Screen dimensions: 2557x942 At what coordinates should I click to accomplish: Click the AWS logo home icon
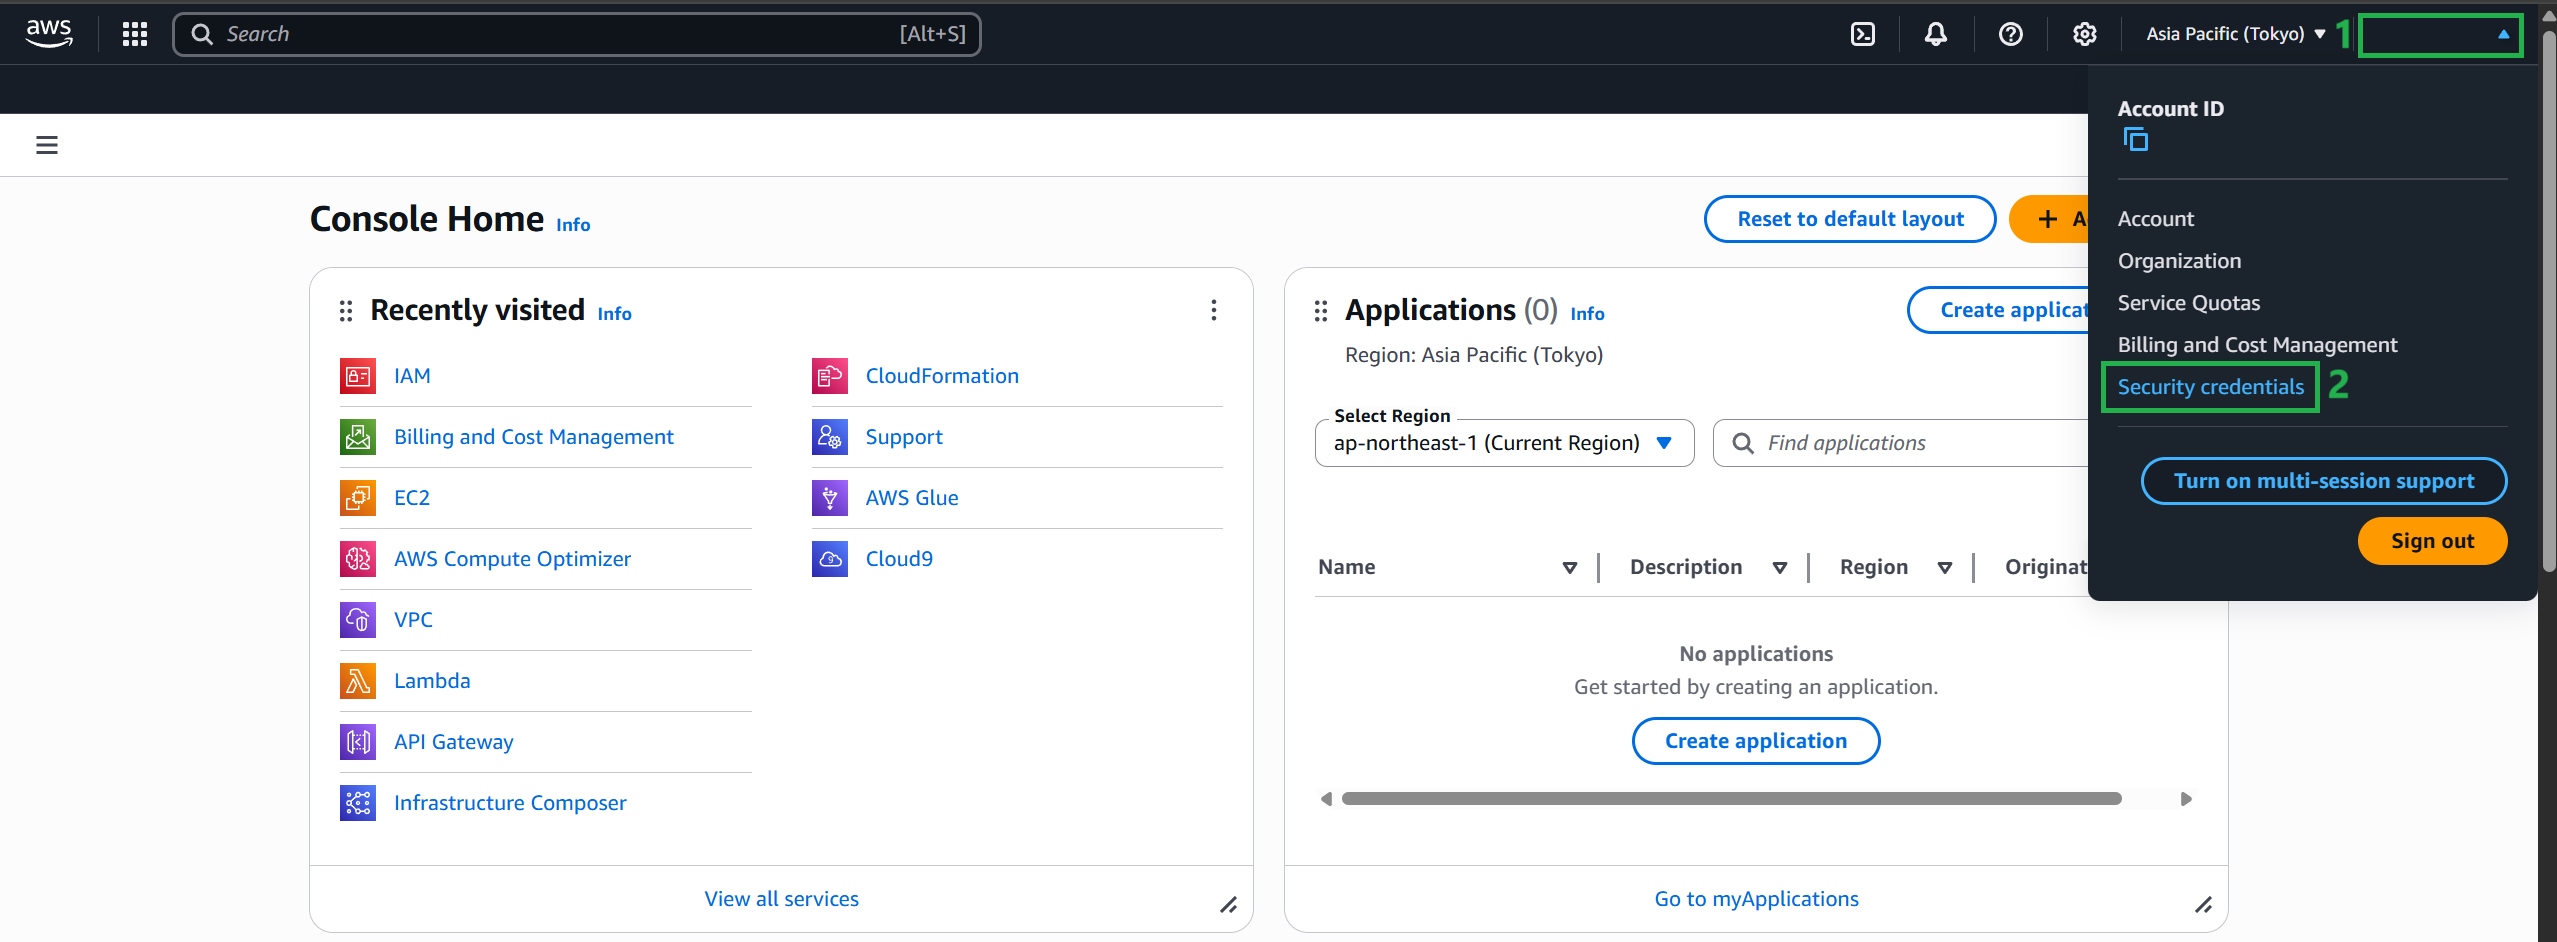49,34
